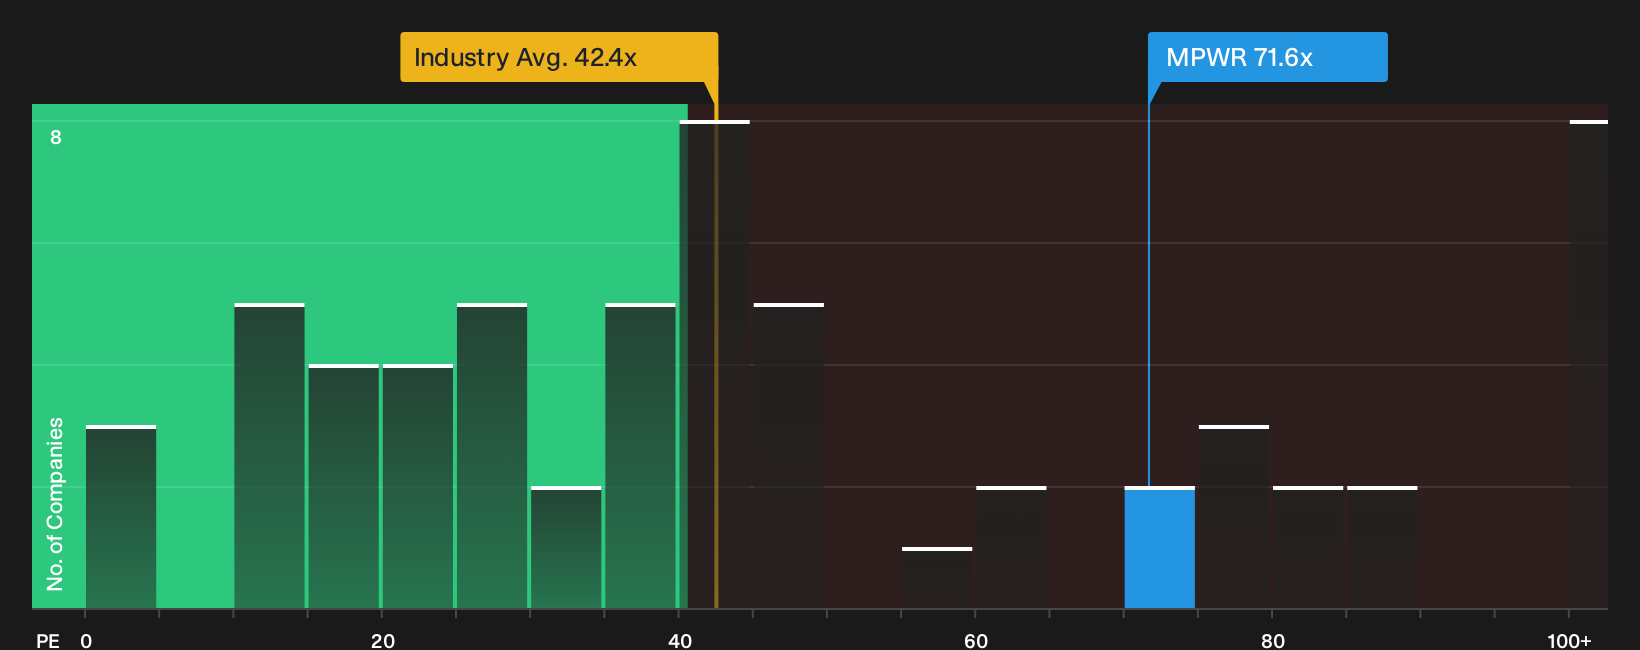The width and height of the screenshot is (1640, 650).
Task: Select the tallest bar at PE 40 to 45
Action: (714, 365)
